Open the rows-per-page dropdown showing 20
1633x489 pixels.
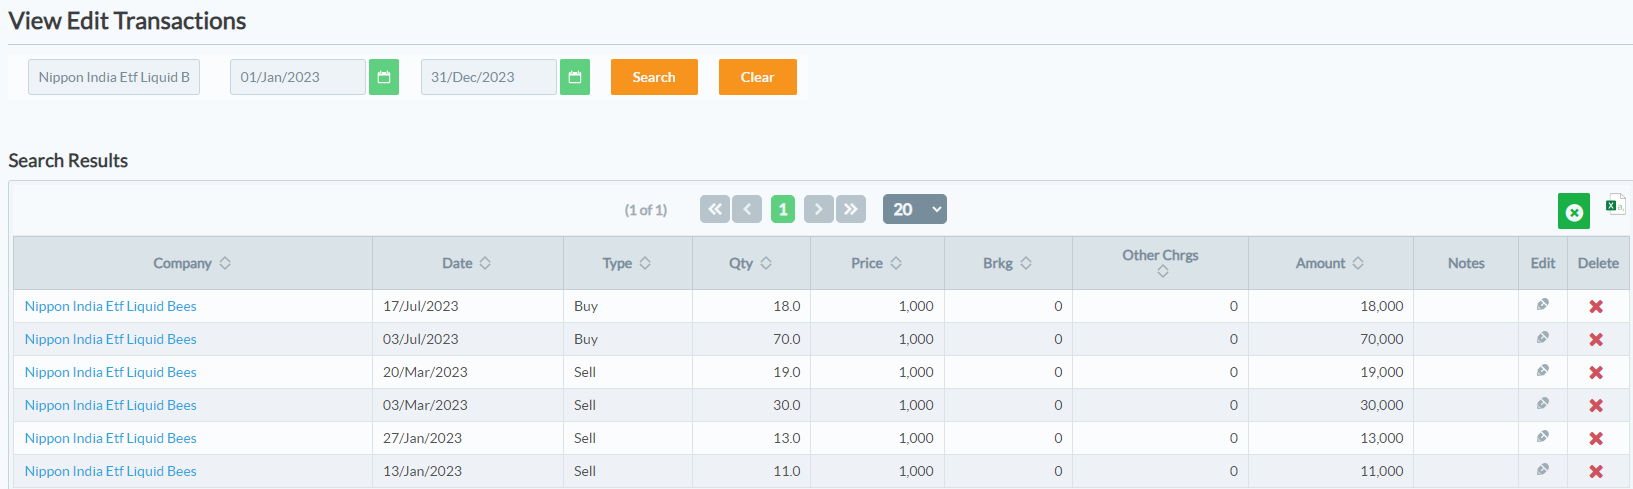pos(915,209)
